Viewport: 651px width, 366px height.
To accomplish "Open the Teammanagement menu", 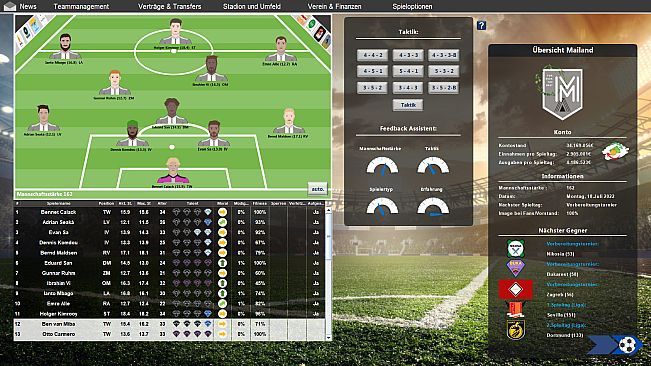I will [x=81, y=6].
